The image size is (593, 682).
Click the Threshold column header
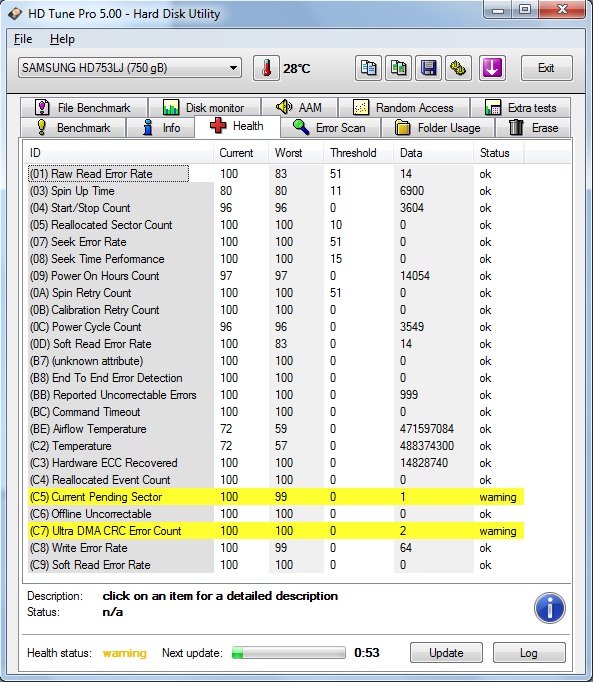coord(359,153)
